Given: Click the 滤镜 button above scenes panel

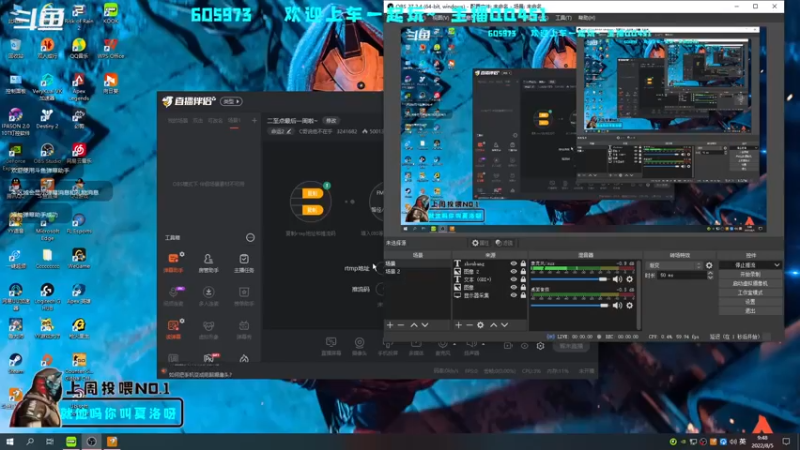Looking at the screenshot, I should click(504, 243).
